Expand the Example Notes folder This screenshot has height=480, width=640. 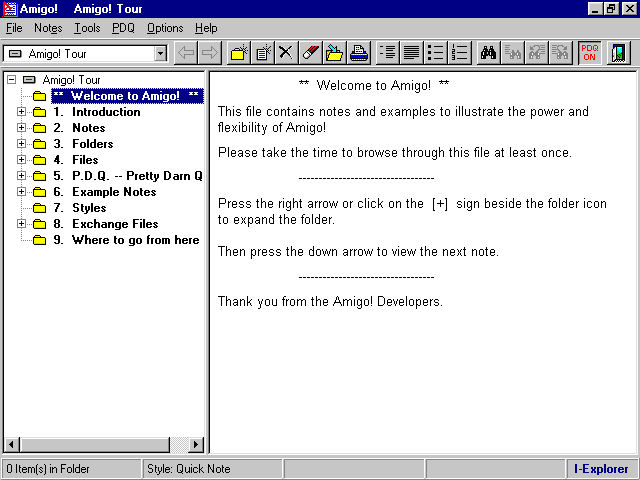click(22, 192)
